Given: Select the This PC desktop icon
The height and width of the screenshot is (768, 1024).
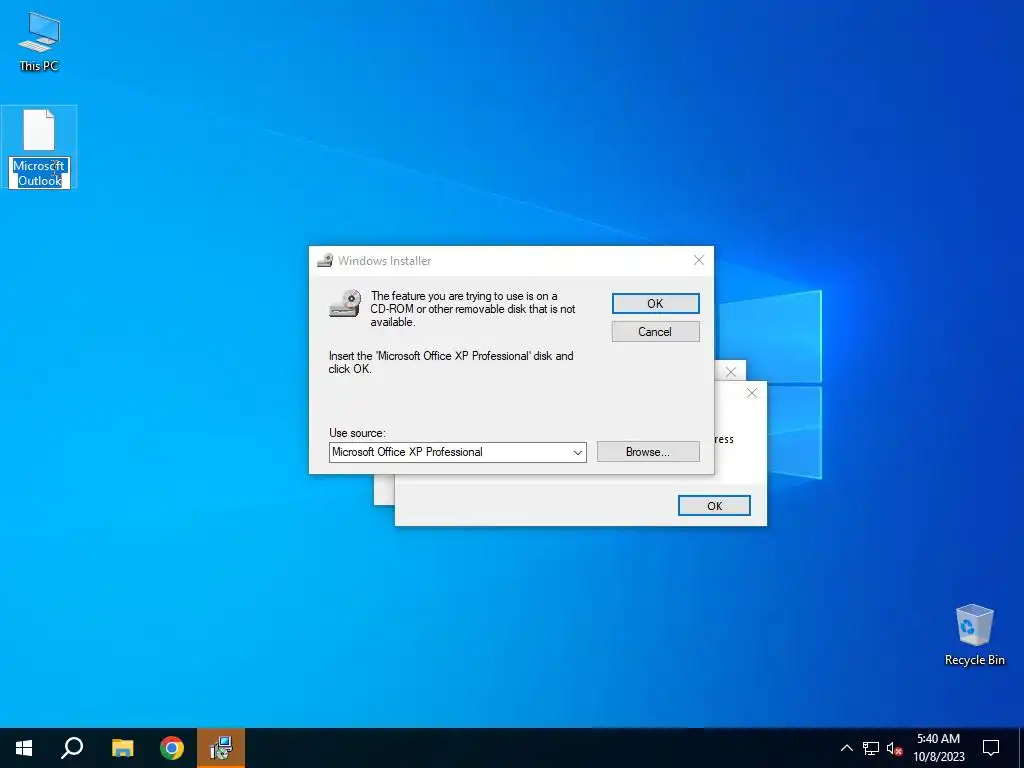Looking at the screenshot, I should click(39, 41).
